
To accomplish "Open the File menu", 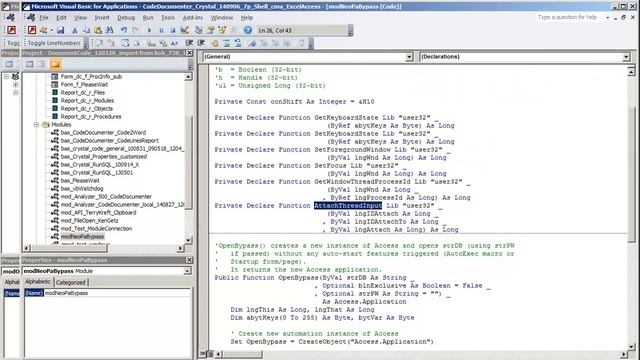I will (44, 18).
